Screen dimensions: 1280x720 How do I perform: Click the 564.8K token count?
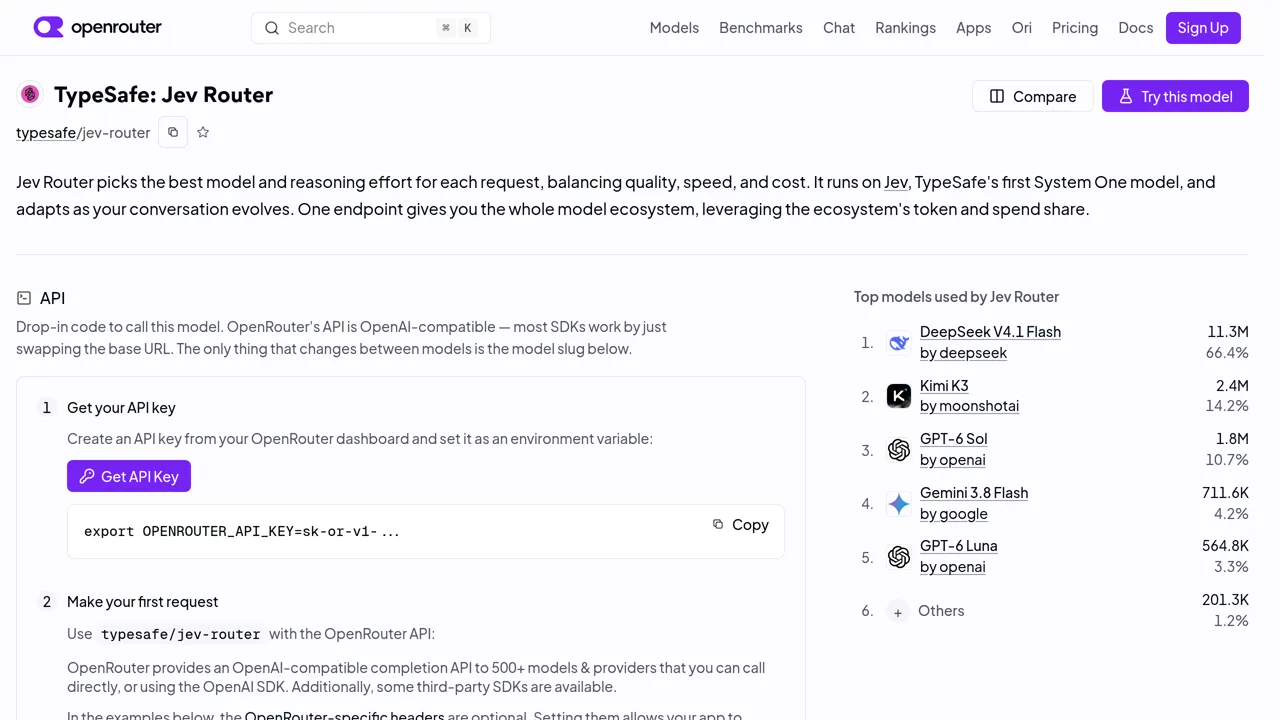pos(1225,546)
